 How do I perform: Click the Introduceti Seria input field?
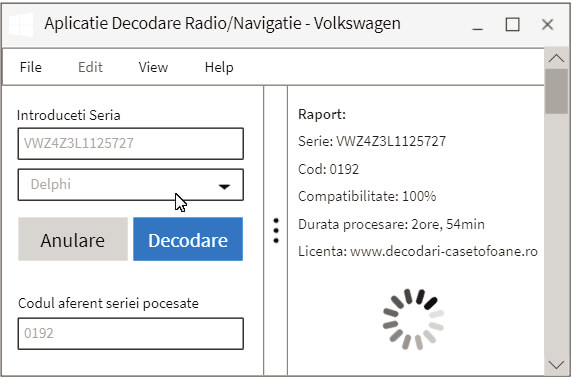click(x=131, y=144)
